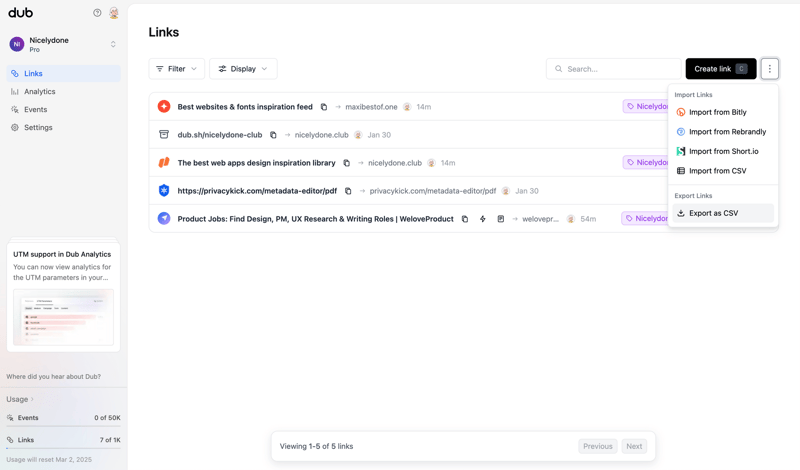Screen dimensions: 800x470
Task: Click the Previous page button
Action: click(597, 446)
